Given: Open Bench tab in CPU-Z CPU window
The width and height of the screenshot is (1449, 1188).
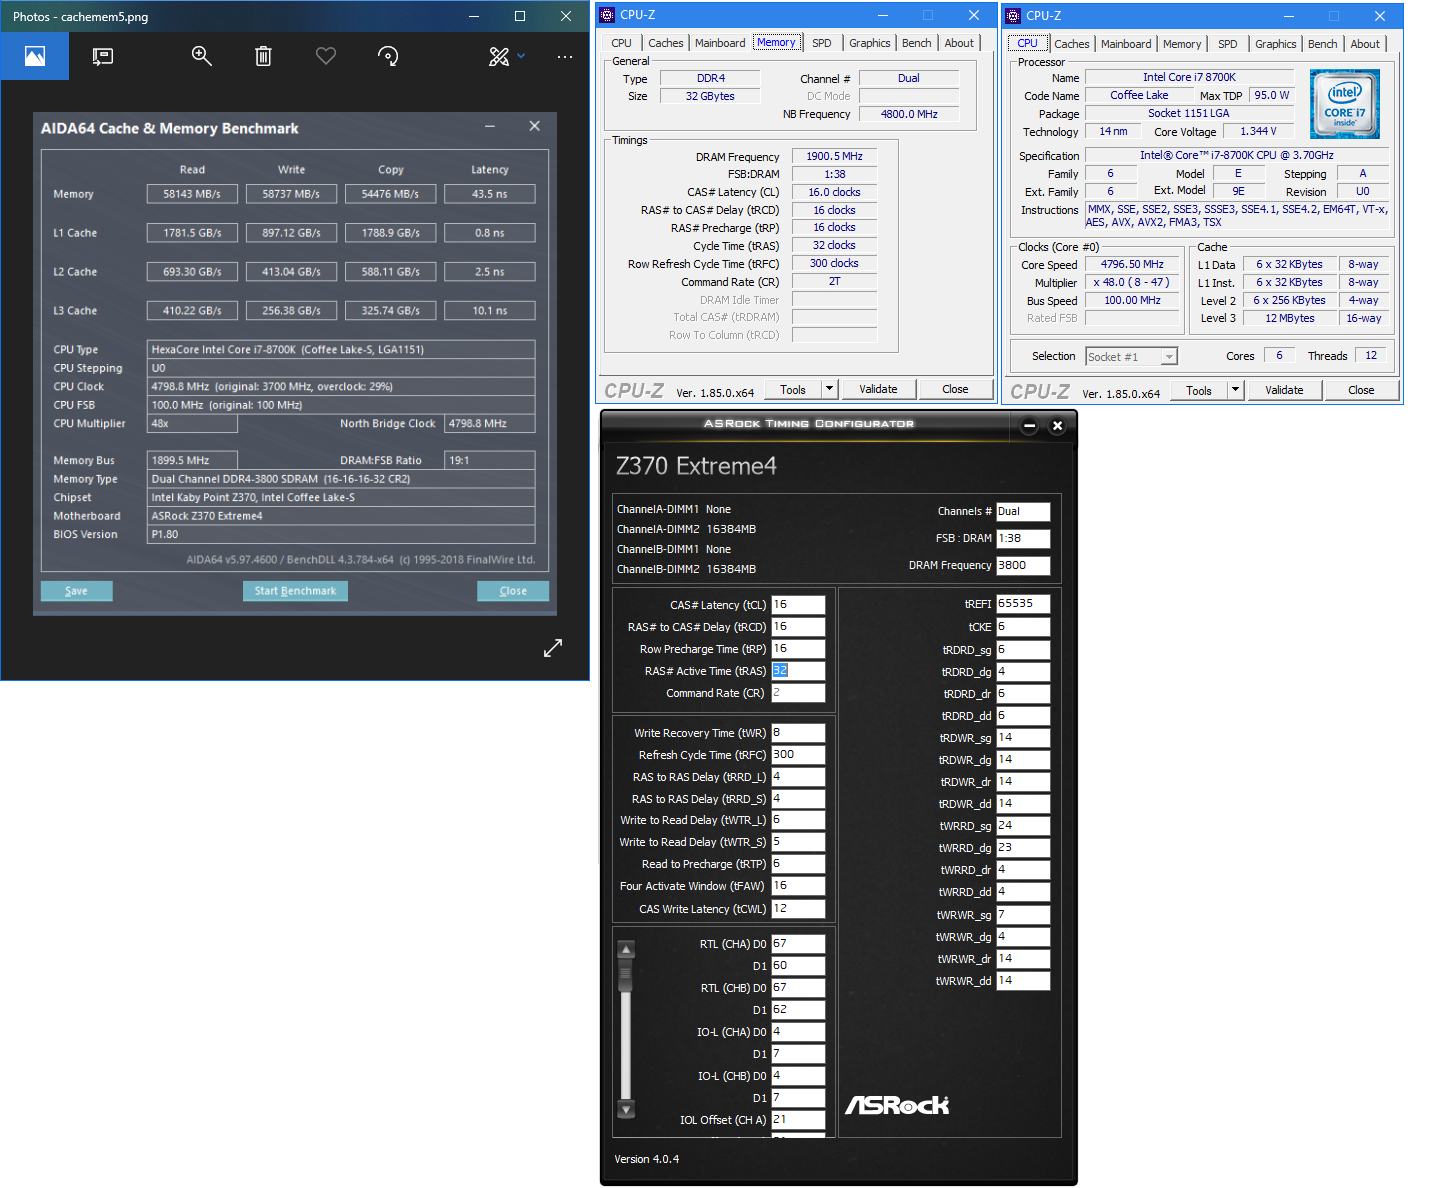Looking at the screenshot, I should click(x=1322, y=44).
